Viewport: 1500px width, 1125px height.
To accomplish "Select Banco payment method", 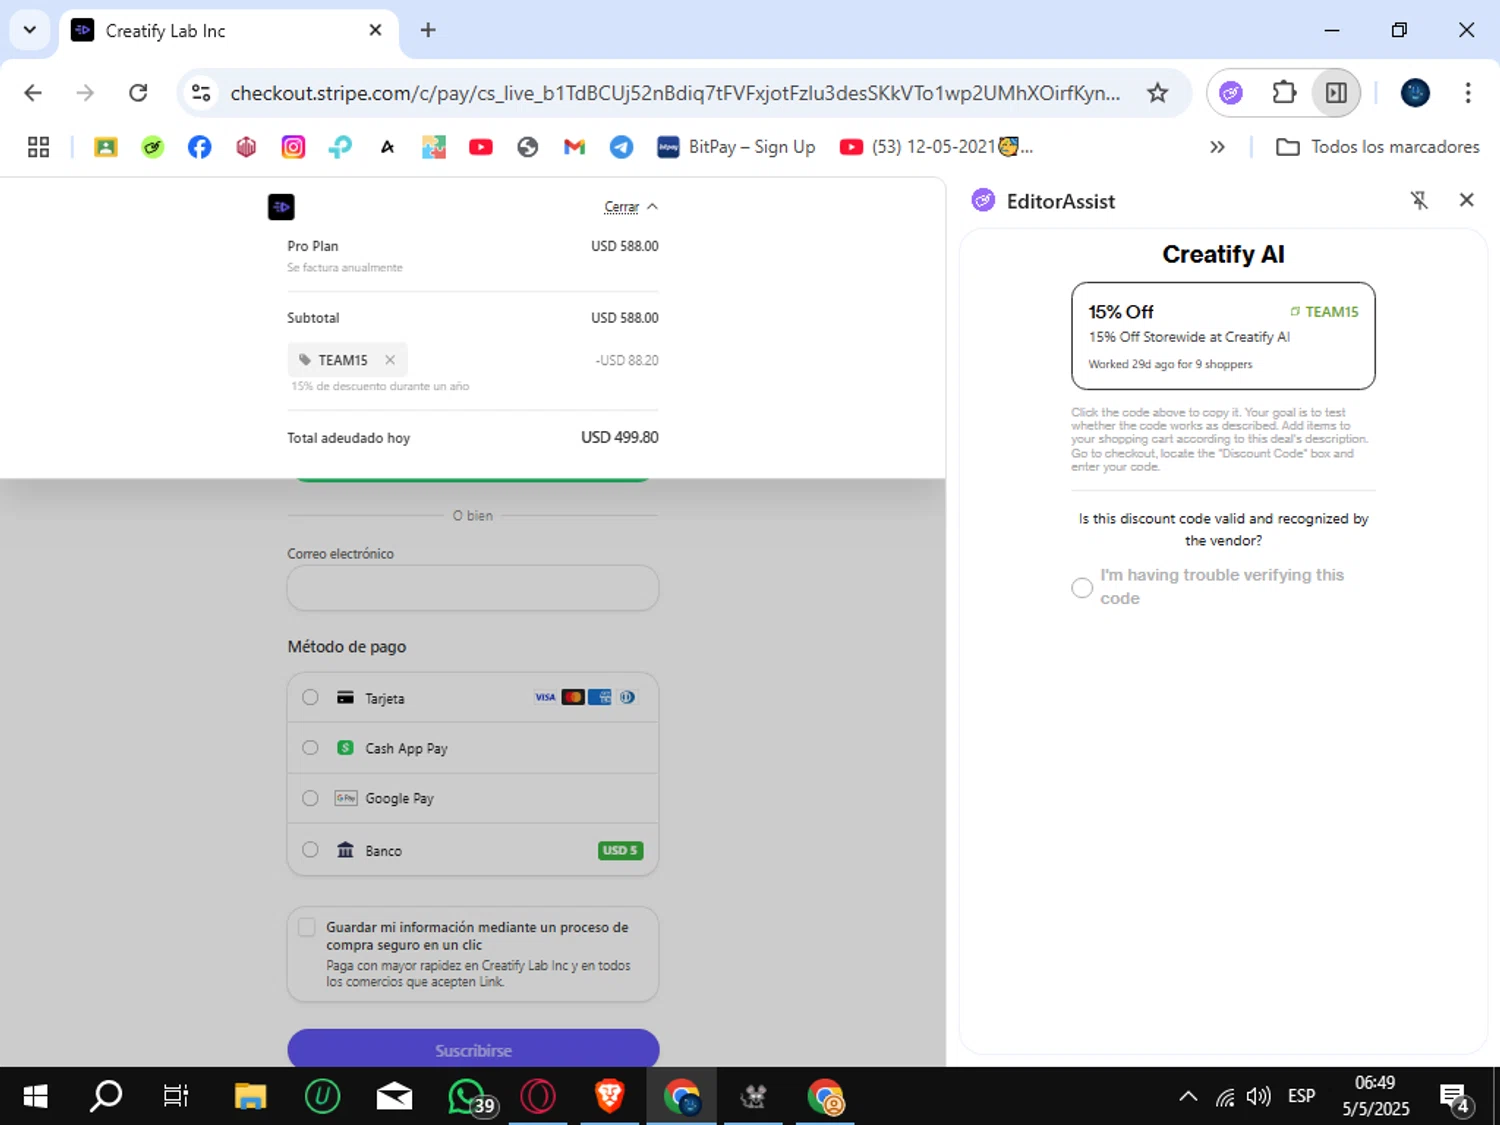I will [473, 850].
